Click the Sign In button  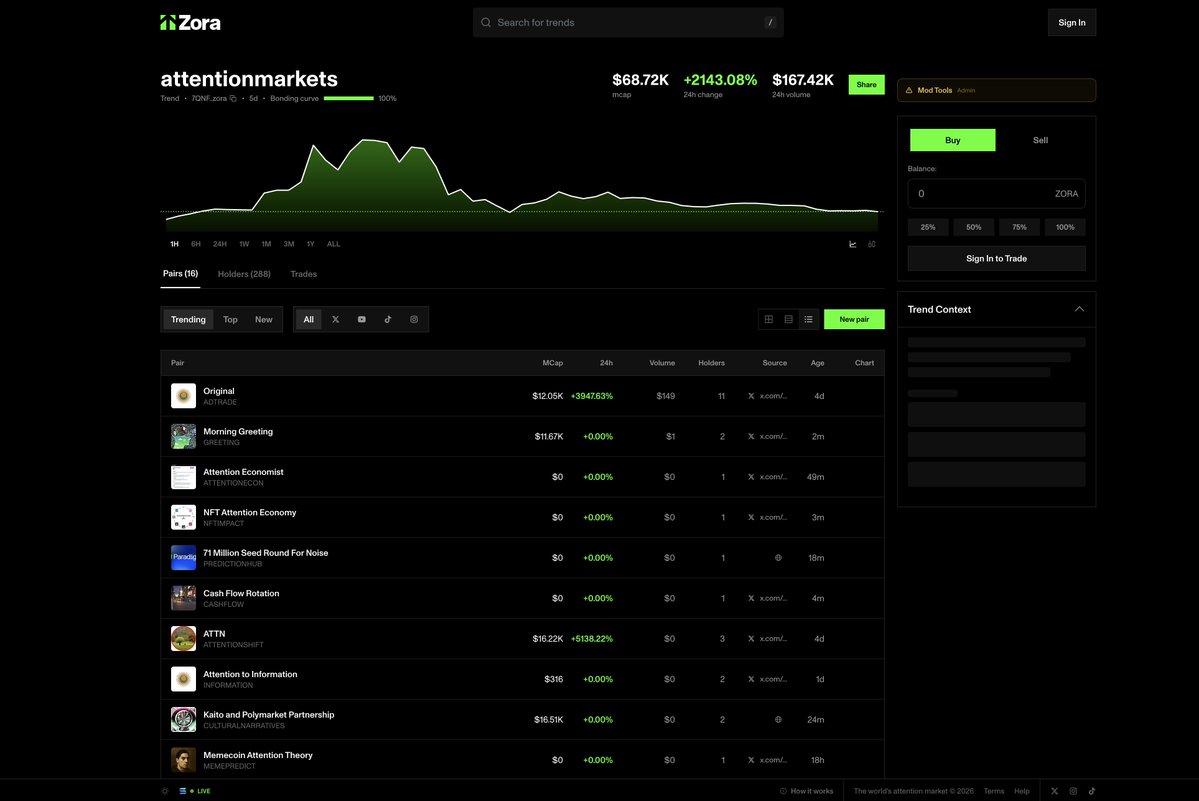[1071, 23]
